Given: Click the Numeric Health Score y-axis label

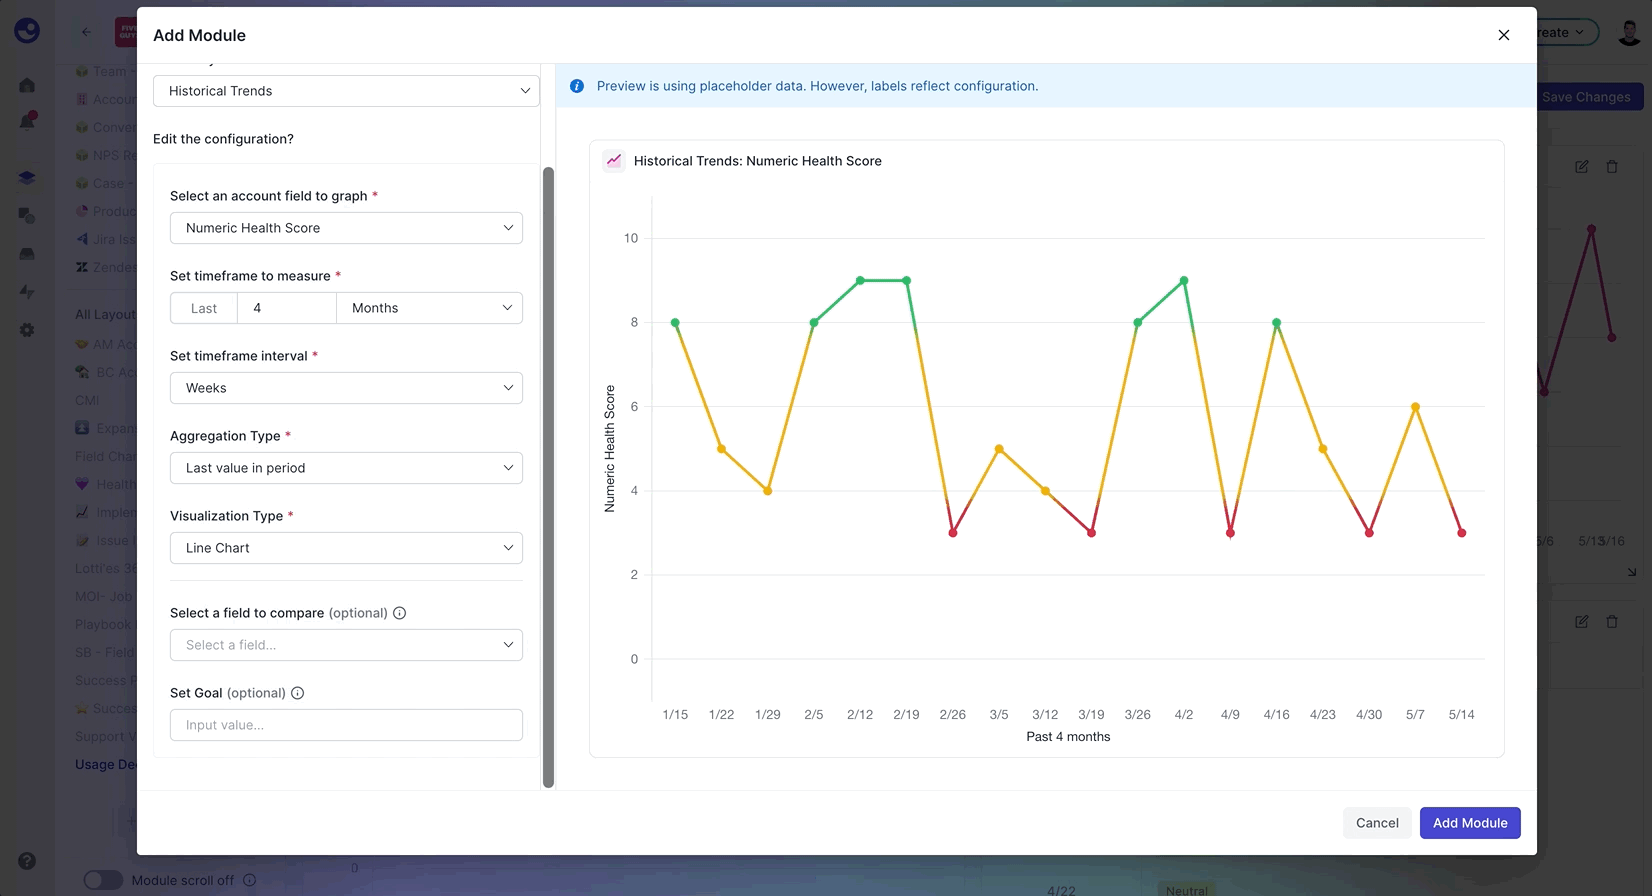Looking at the screenshot, I should [x=610, y=449].
